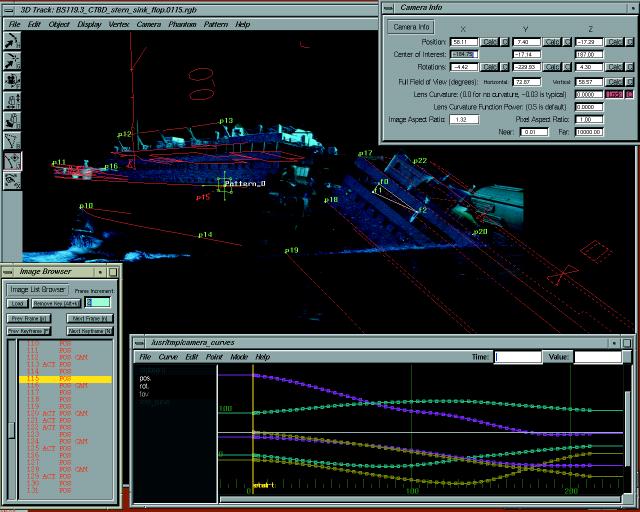Select the highlighted tracking tool above the eye icon
This screenshot has width=640, height=512.
13,159
